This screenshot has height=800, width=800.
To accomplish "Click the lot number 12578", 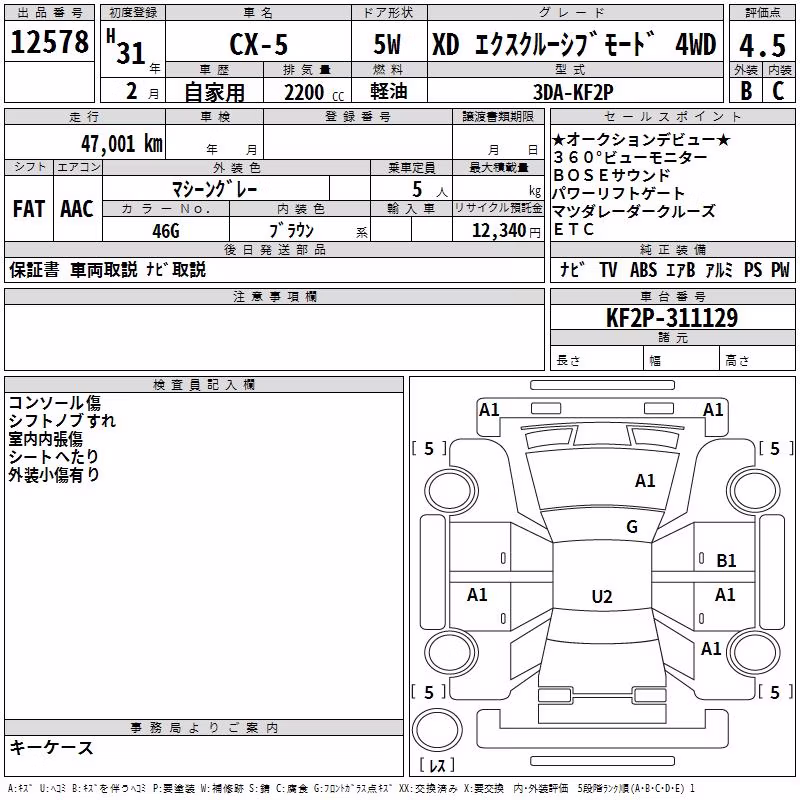I will pyautogui.click(x=49, y=42).
